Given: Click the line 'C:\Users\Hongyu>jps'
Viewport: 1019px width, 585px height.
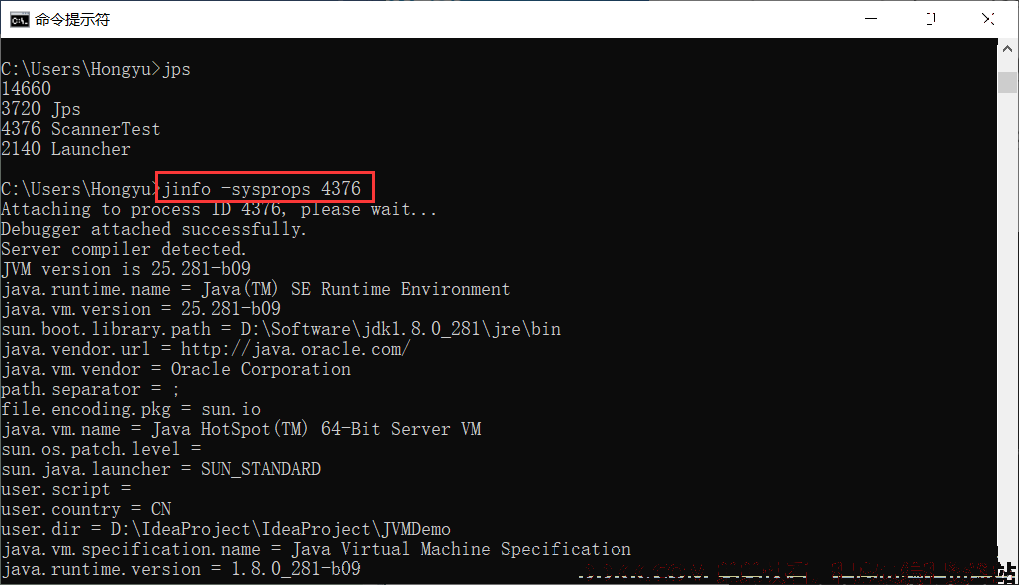Looking at the screenshot, I should [96, 69].
